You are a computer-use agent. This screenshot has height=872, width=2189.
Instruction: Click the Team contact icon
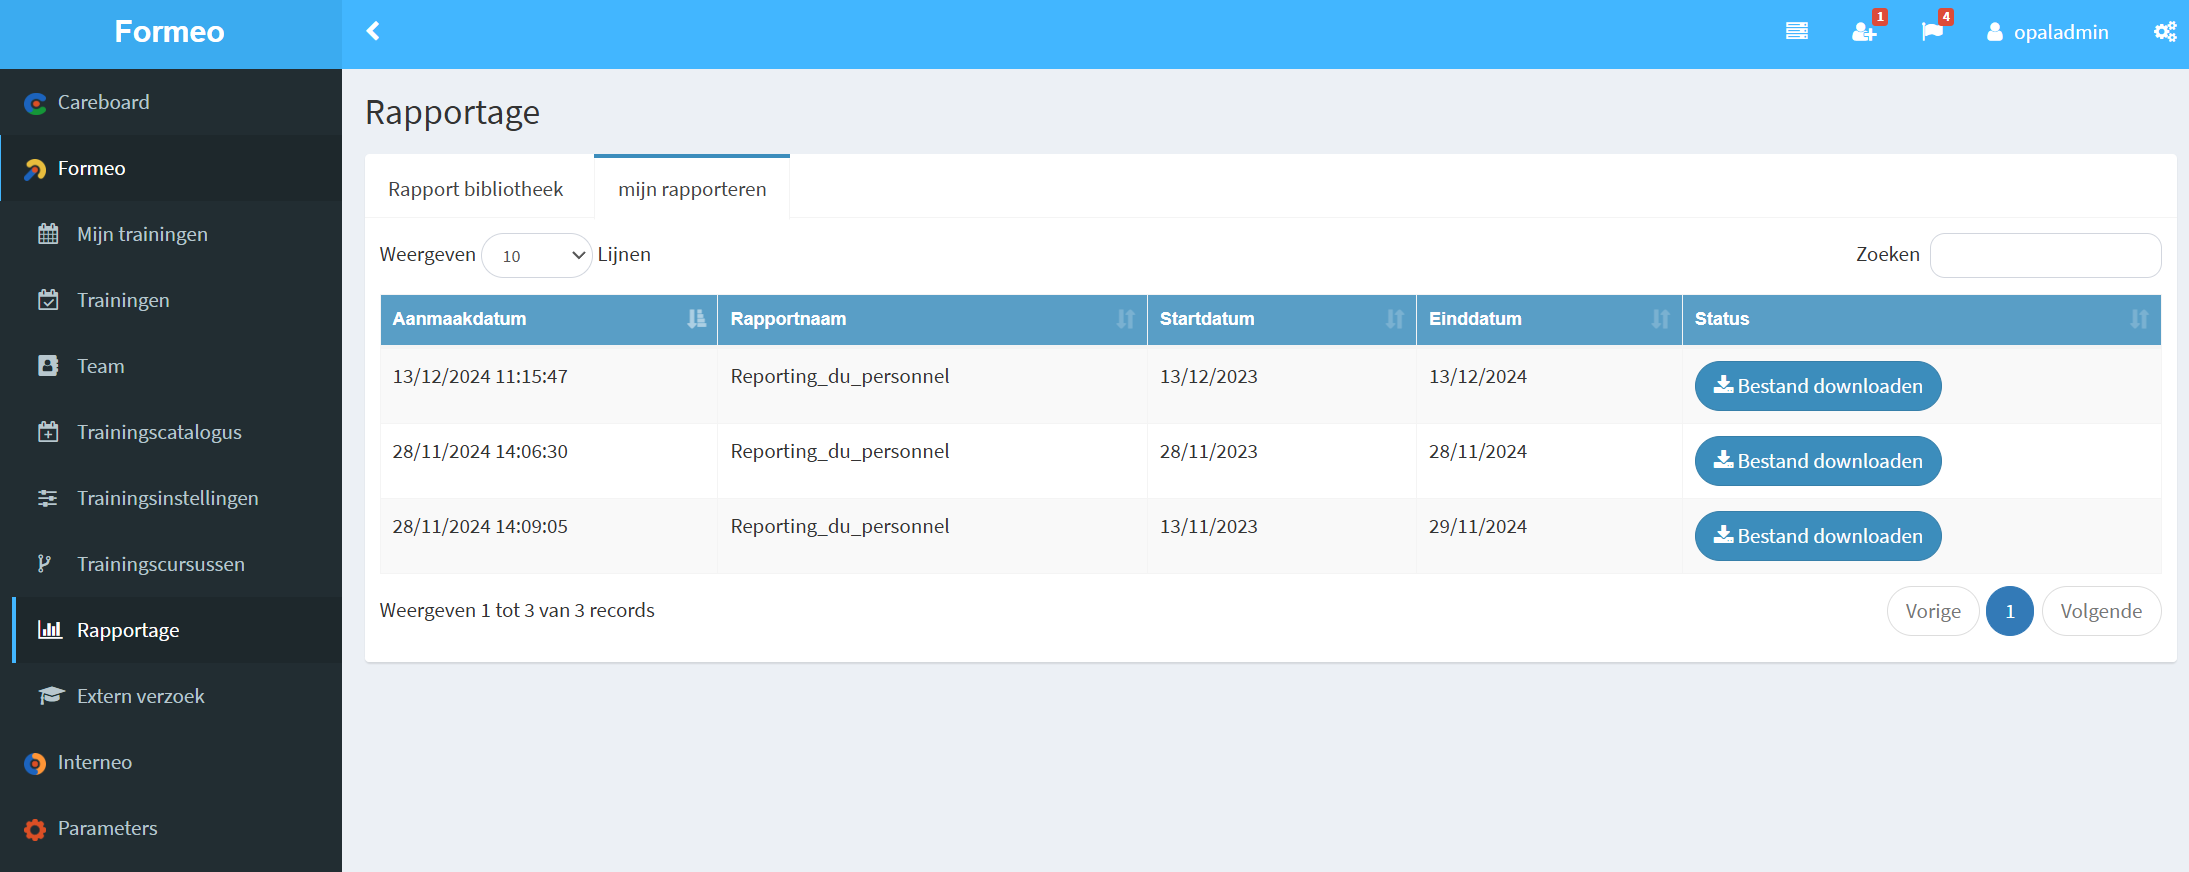[48, 366]
